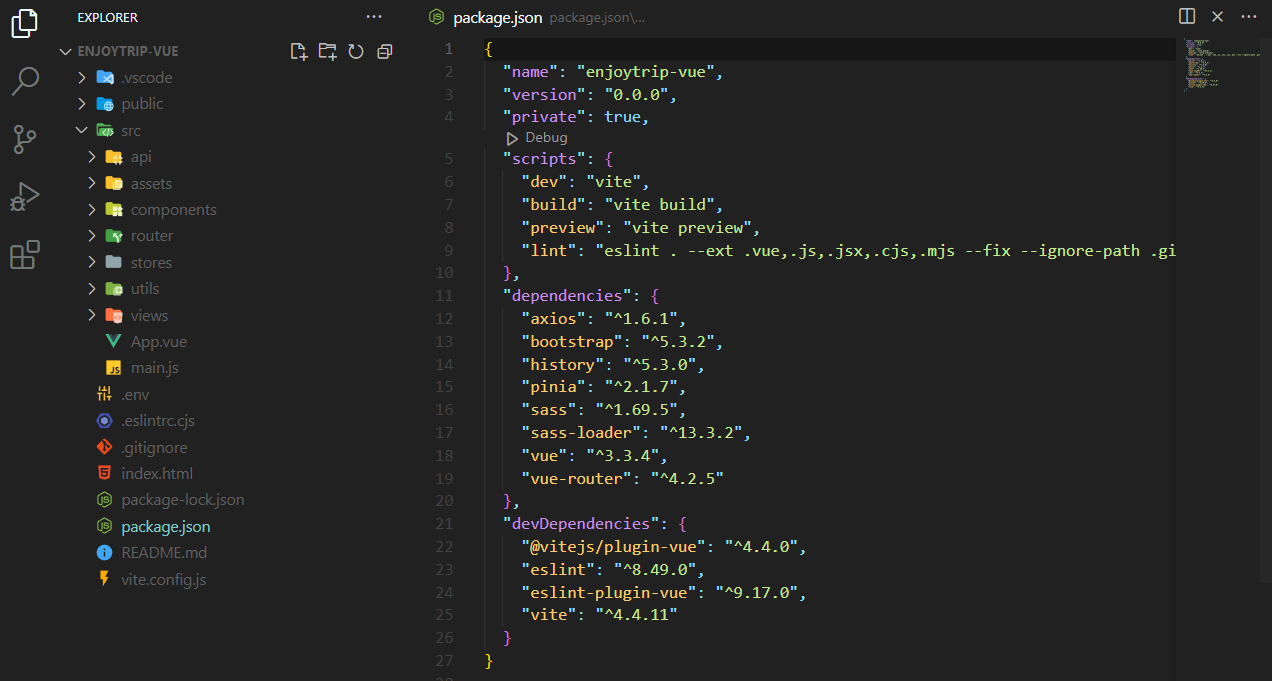Screen dimensions: 1272x681
Task: Click the New File icon in Explorer
Action: pos(298,51)
